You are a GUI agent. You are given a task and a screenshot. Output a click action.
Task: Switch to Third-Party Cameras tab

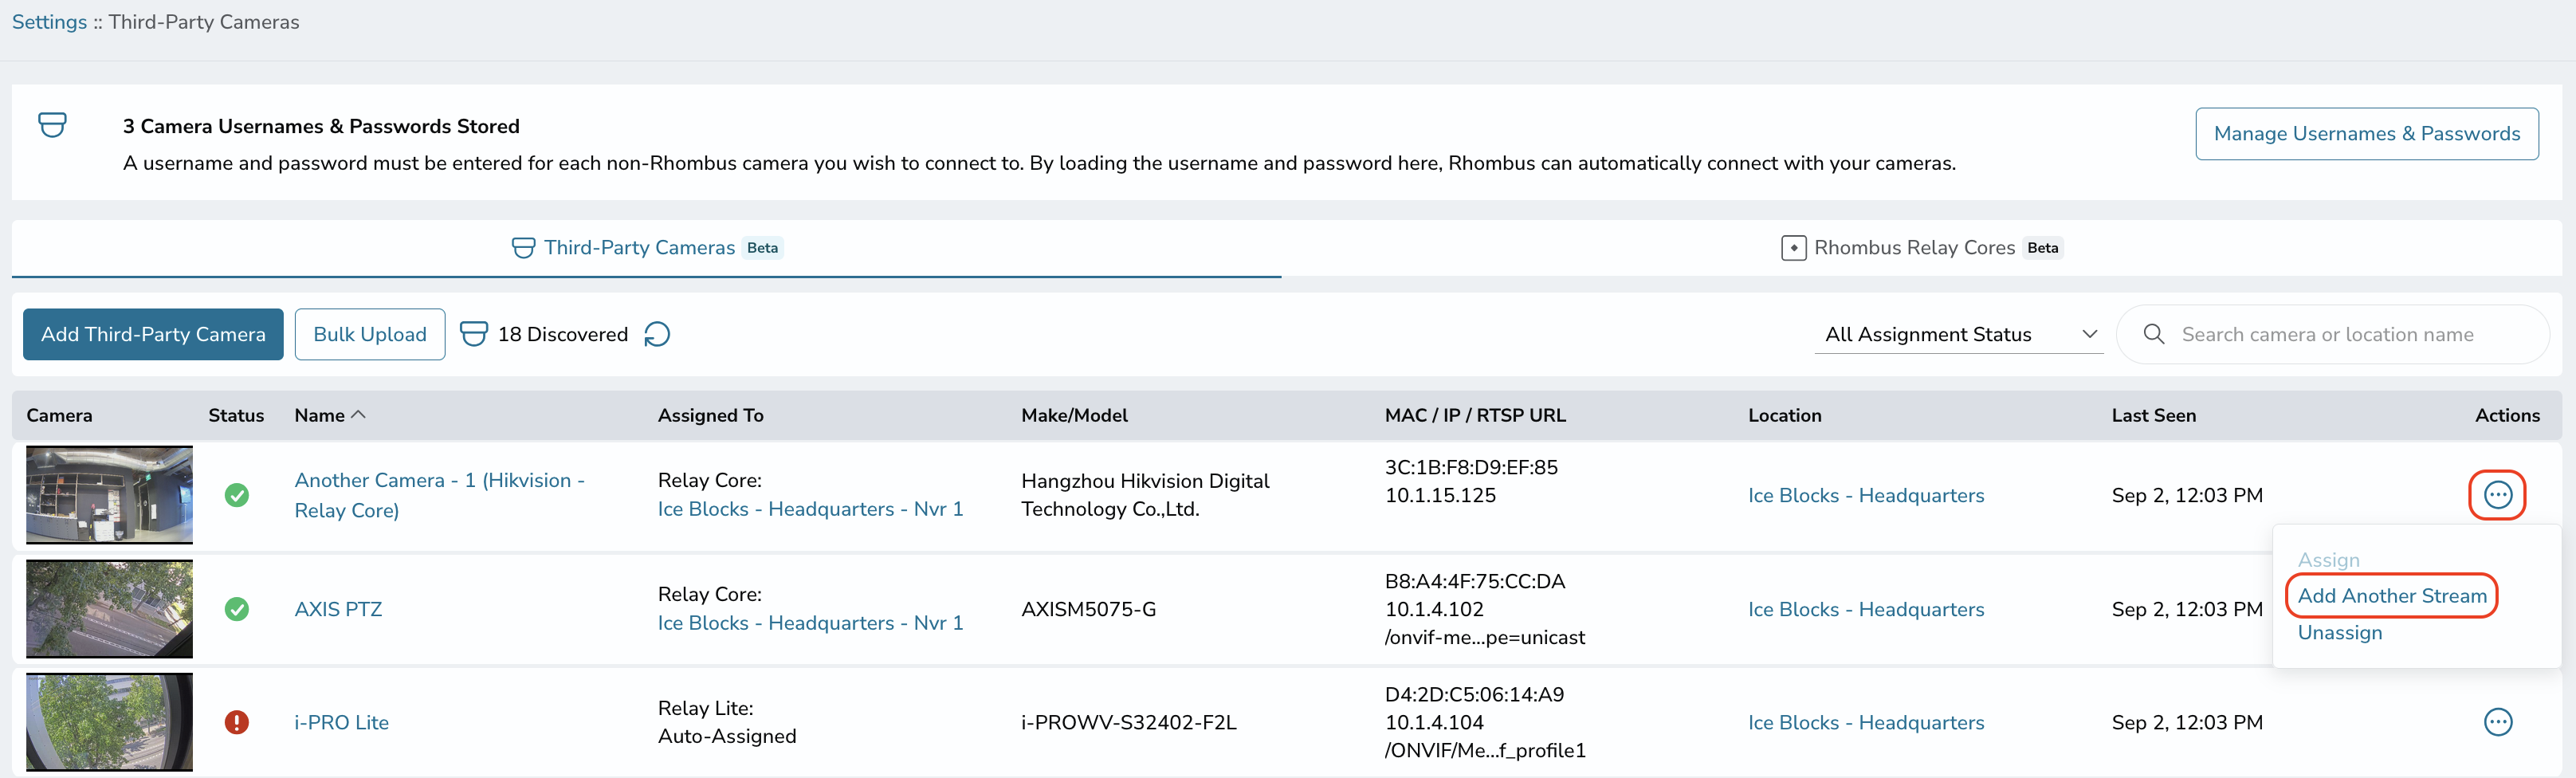pos(646,248)
